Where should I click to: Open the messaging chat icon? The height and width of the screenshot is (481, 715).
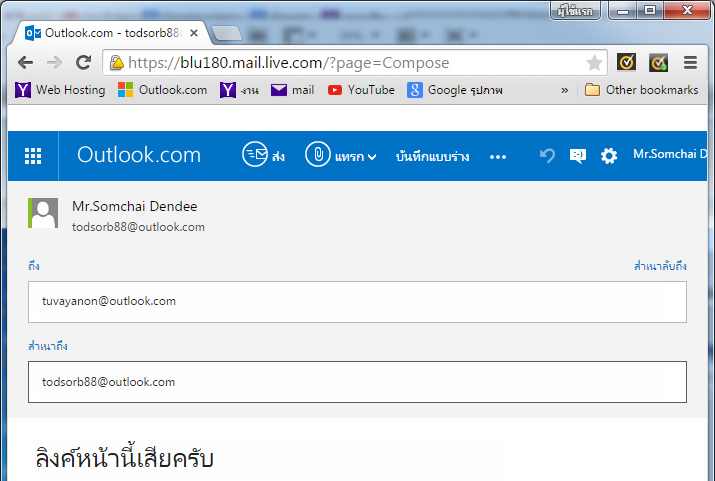pos(577,155)
